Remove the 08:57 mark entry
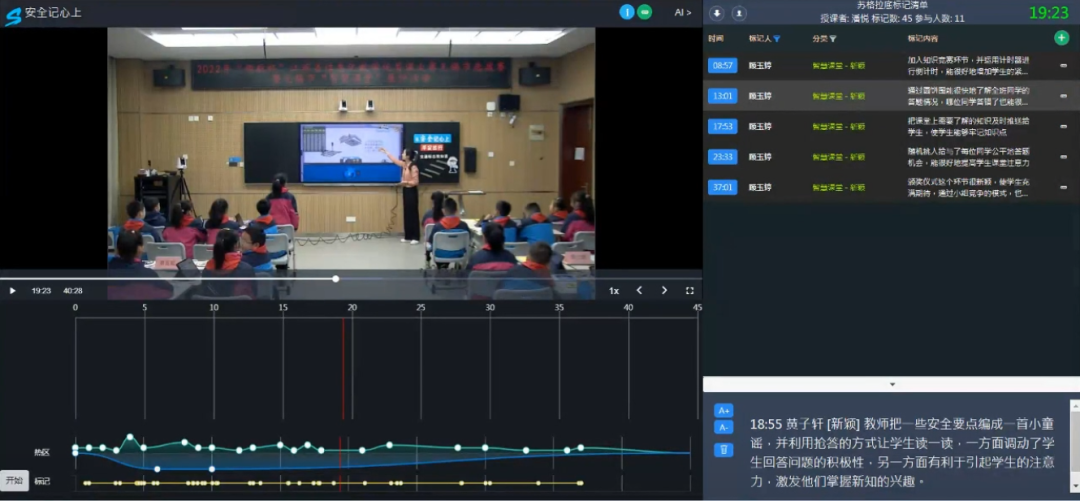This screenshot has height=501, width=1080. tap(1062, 66)
